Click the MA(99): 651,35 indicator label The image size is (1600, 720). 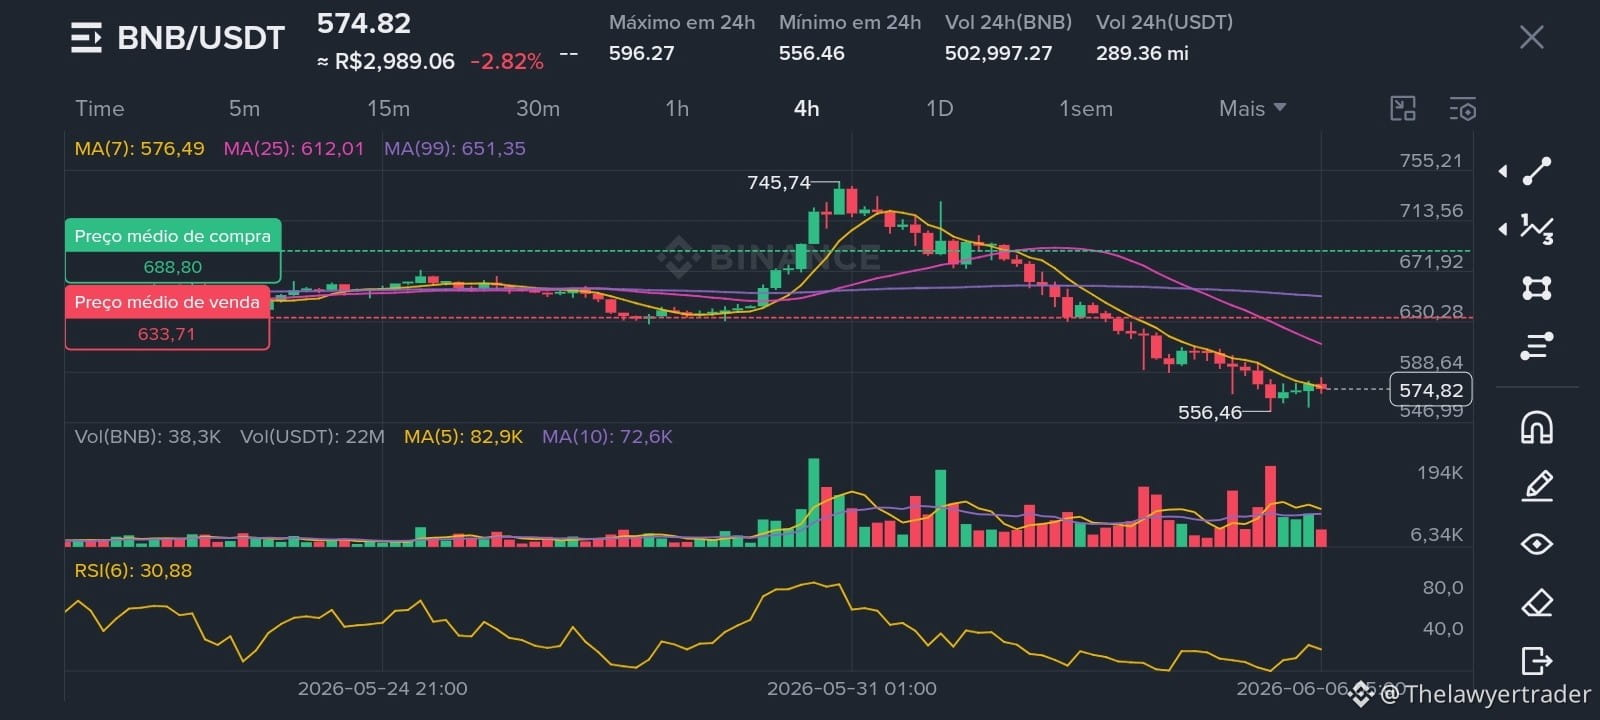click(455, 149)
